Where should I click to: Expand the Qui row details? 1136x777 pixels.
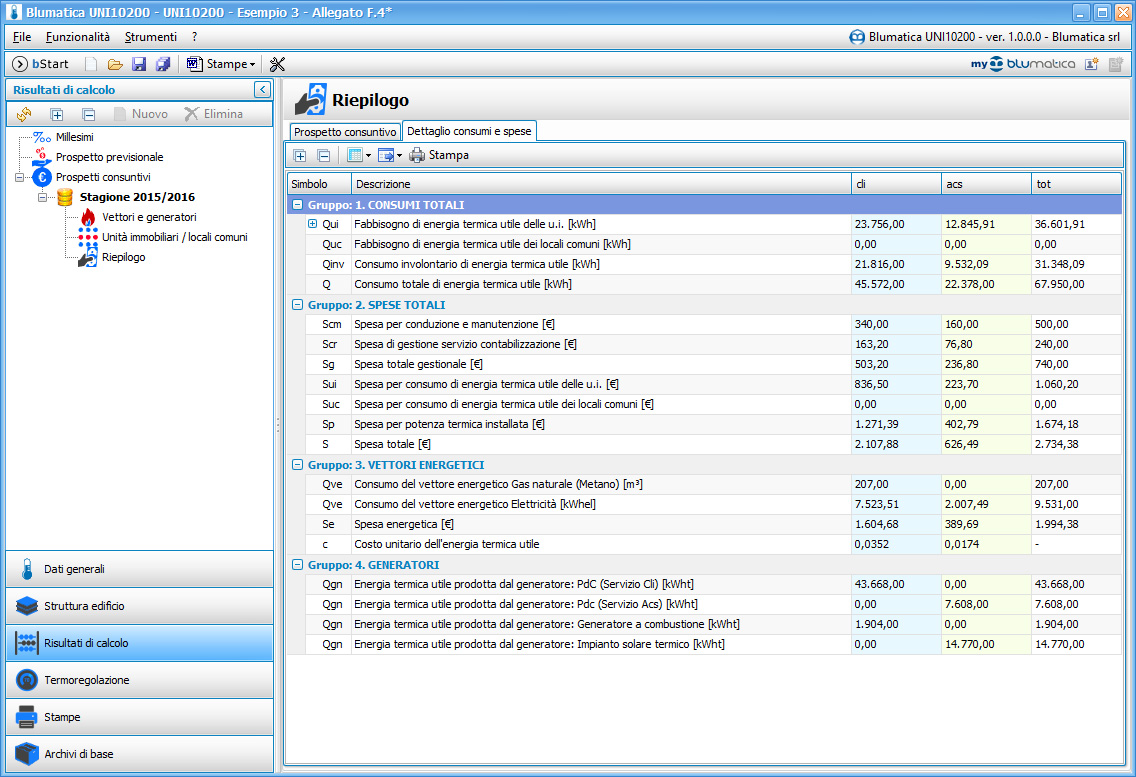312,225
